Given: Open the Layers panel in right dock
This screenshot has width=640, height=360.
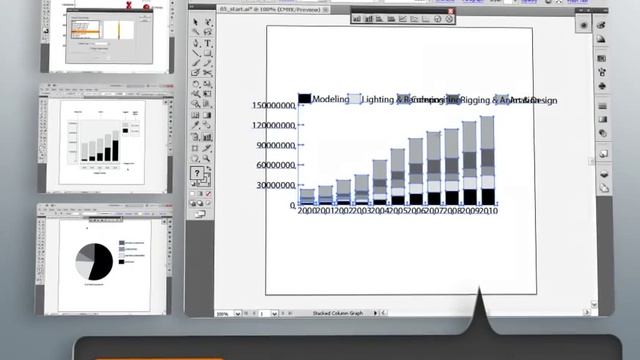Looking at the screenshot, I should click(604, 174).
